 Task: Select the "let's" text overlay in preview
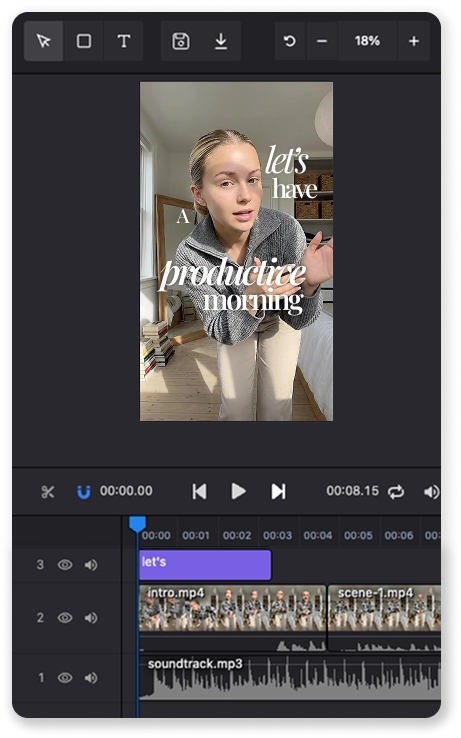click(286, 160)
